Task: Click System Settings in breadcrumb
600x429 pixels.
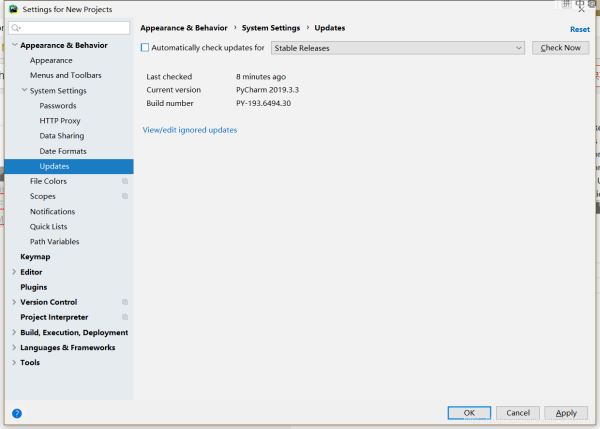Action: click(x=271, y=28)
